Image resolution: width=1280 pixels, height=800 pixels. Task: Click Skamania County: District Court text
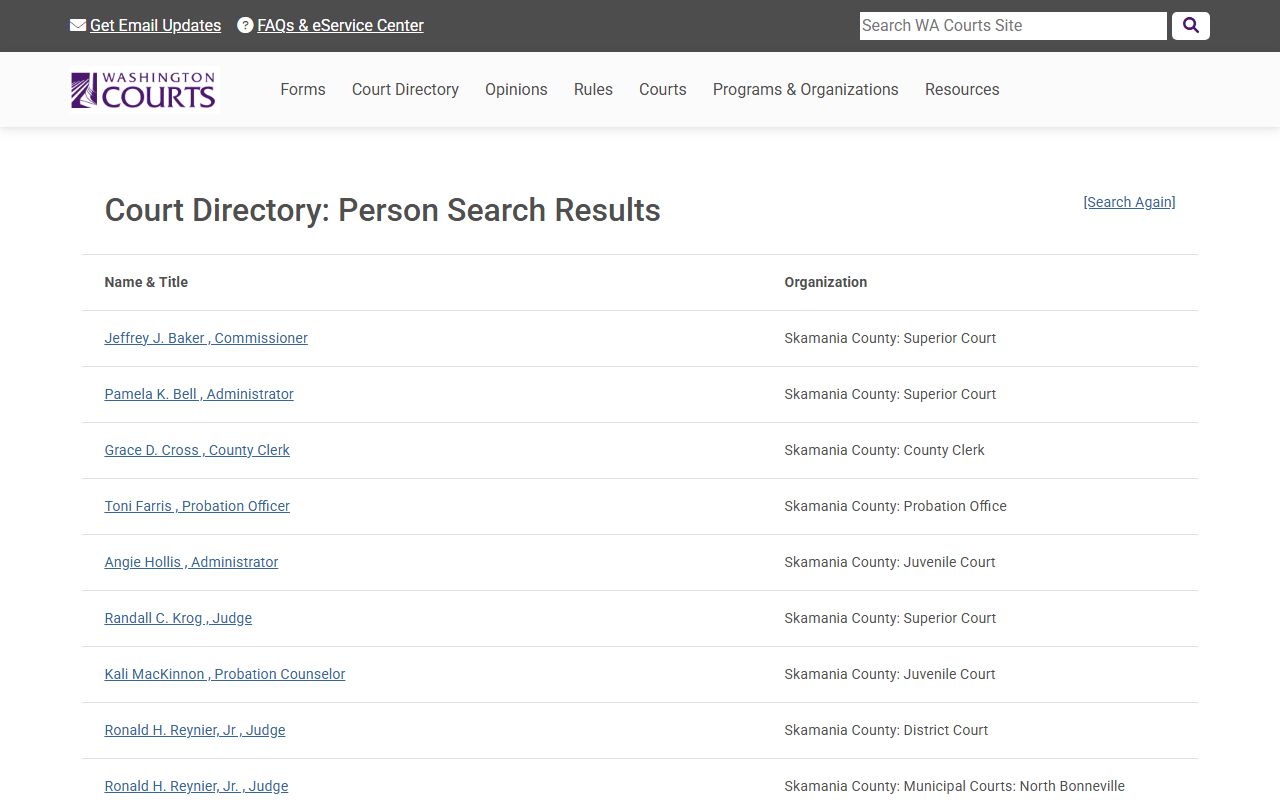pos(886,730)
